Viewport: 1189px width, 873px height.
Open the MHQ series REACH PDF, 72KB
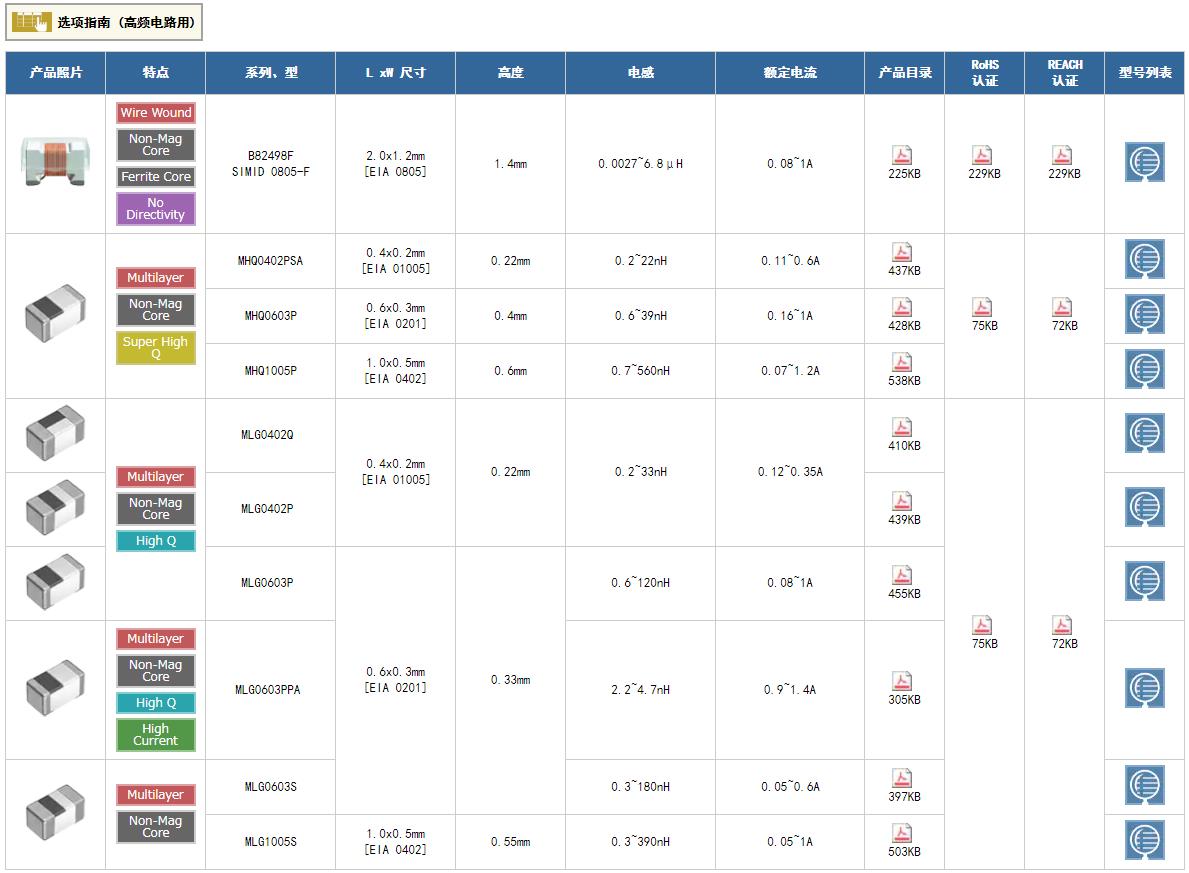[x=1063, y=308]
